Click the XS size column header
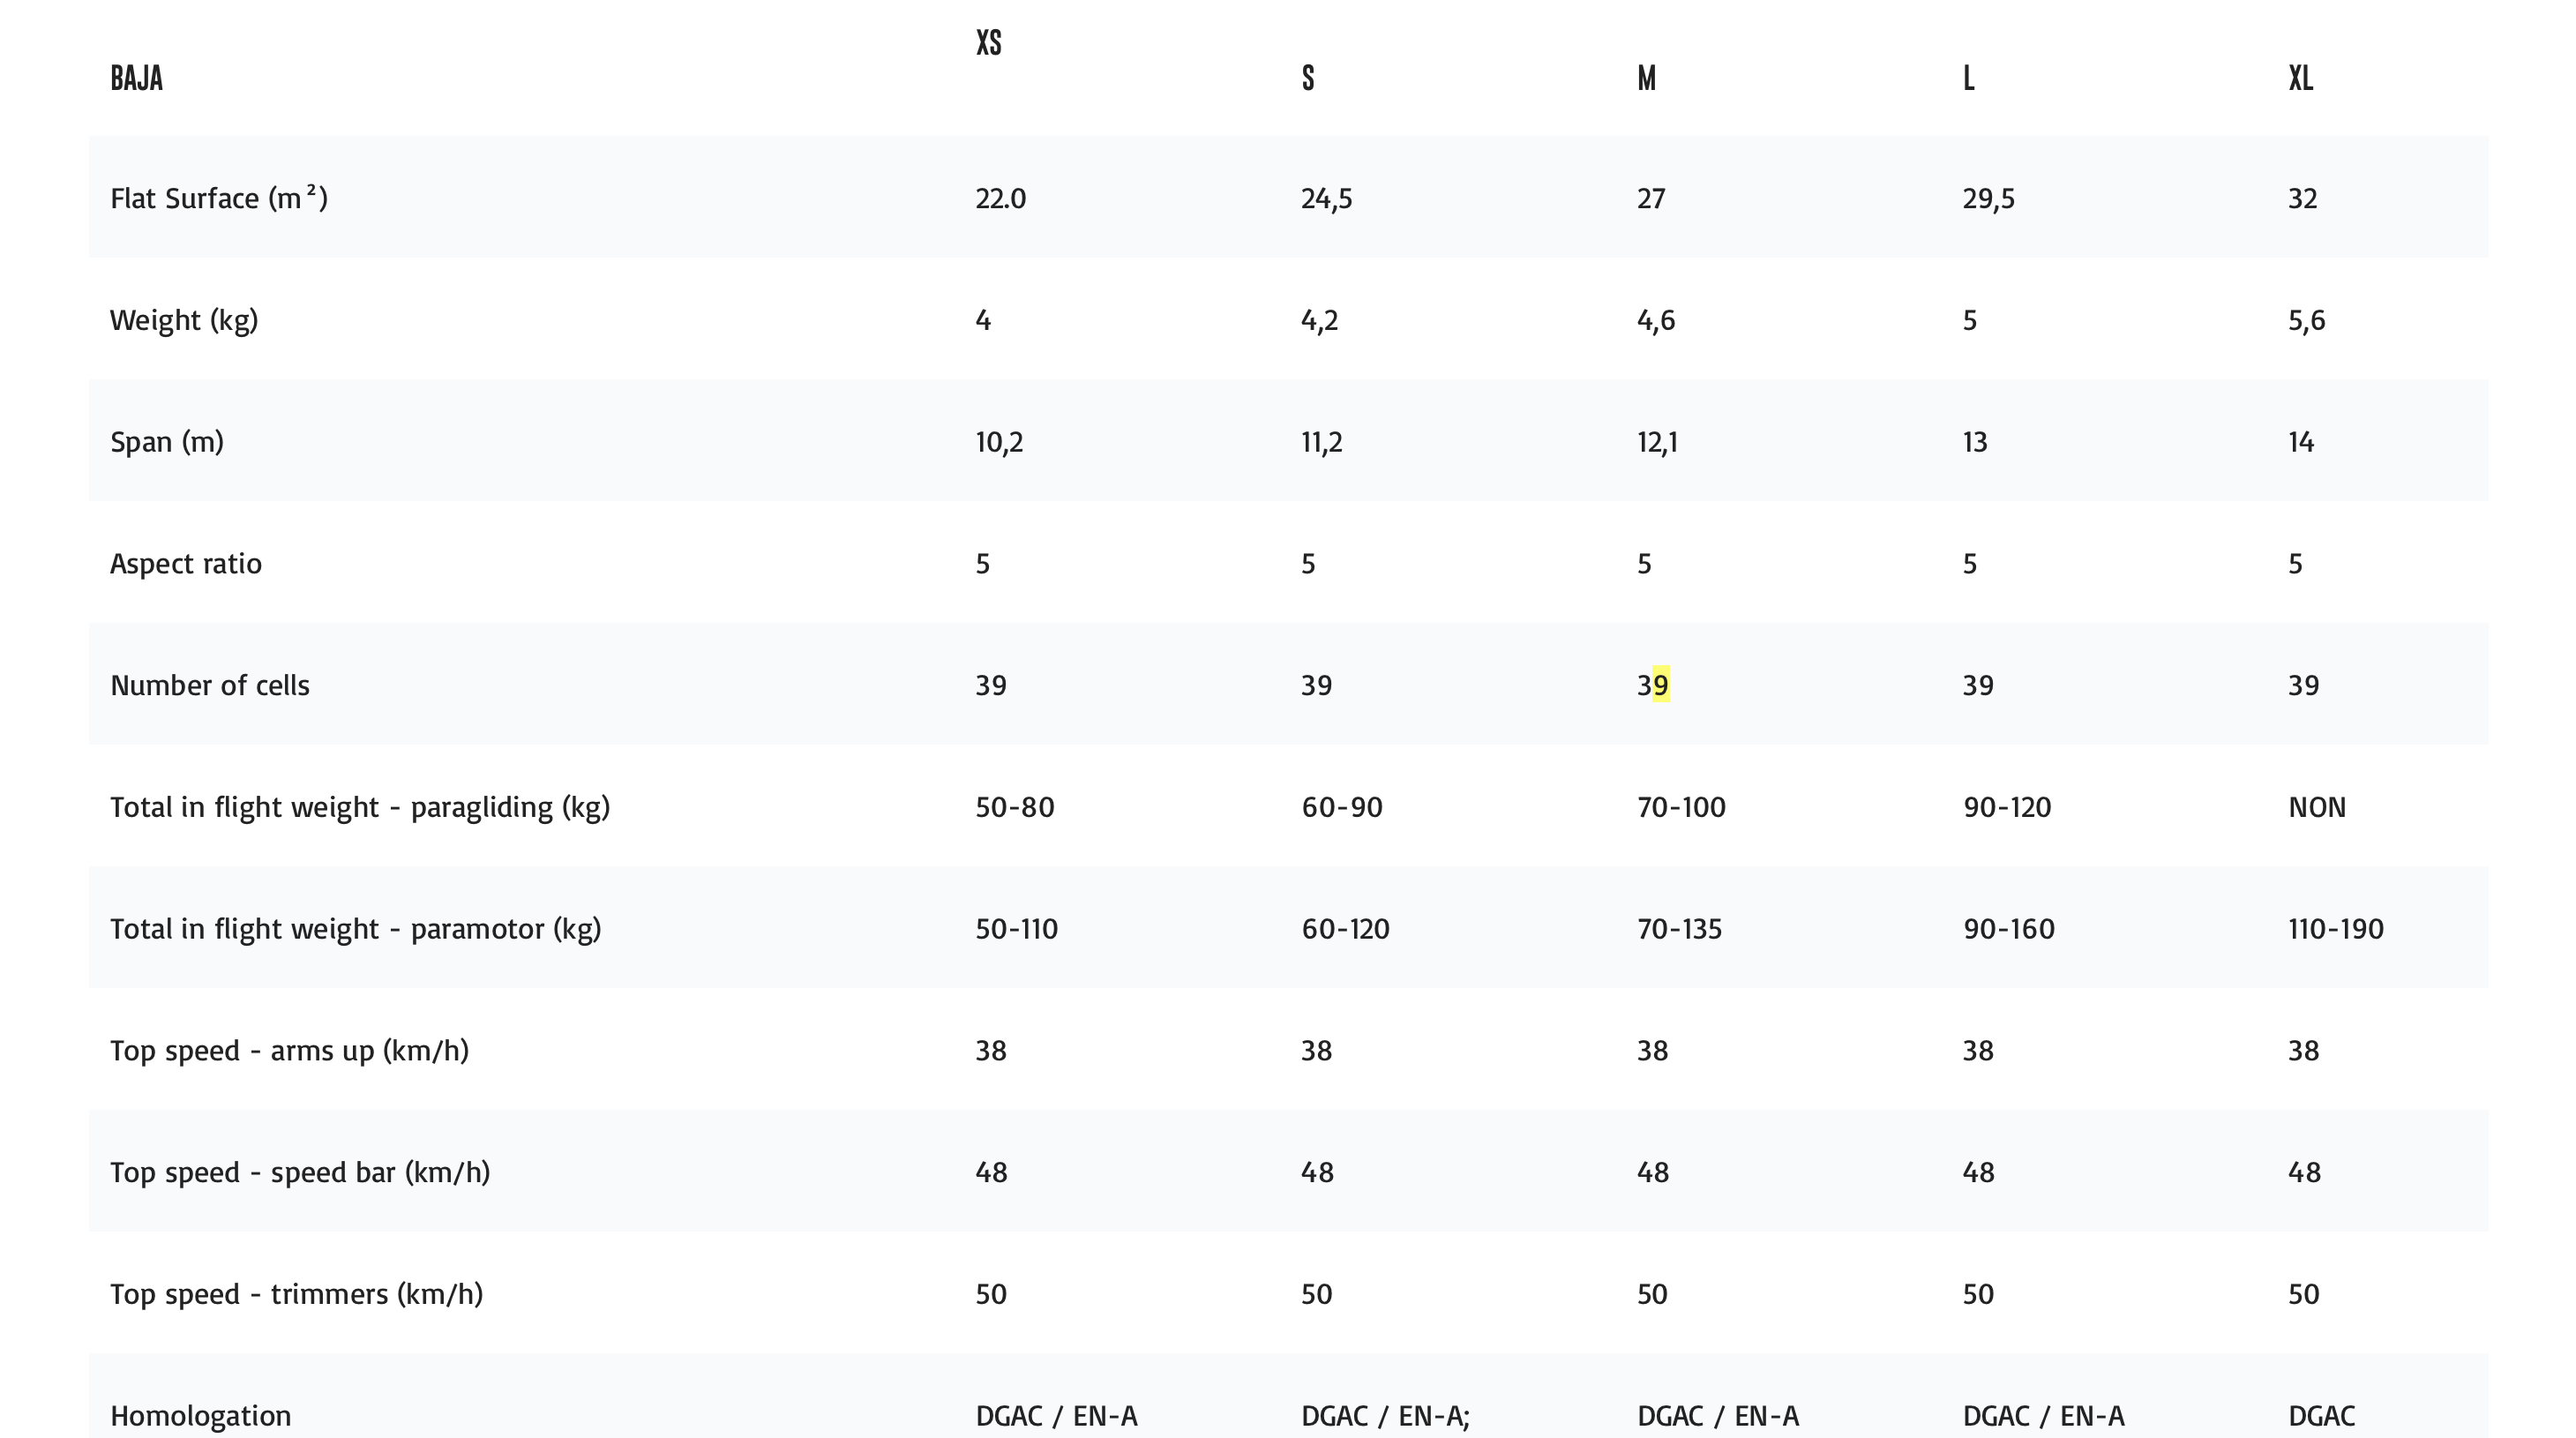The width and height of the screenshot is (2576, 1438). pyautogui.click(x=988, y=43)
